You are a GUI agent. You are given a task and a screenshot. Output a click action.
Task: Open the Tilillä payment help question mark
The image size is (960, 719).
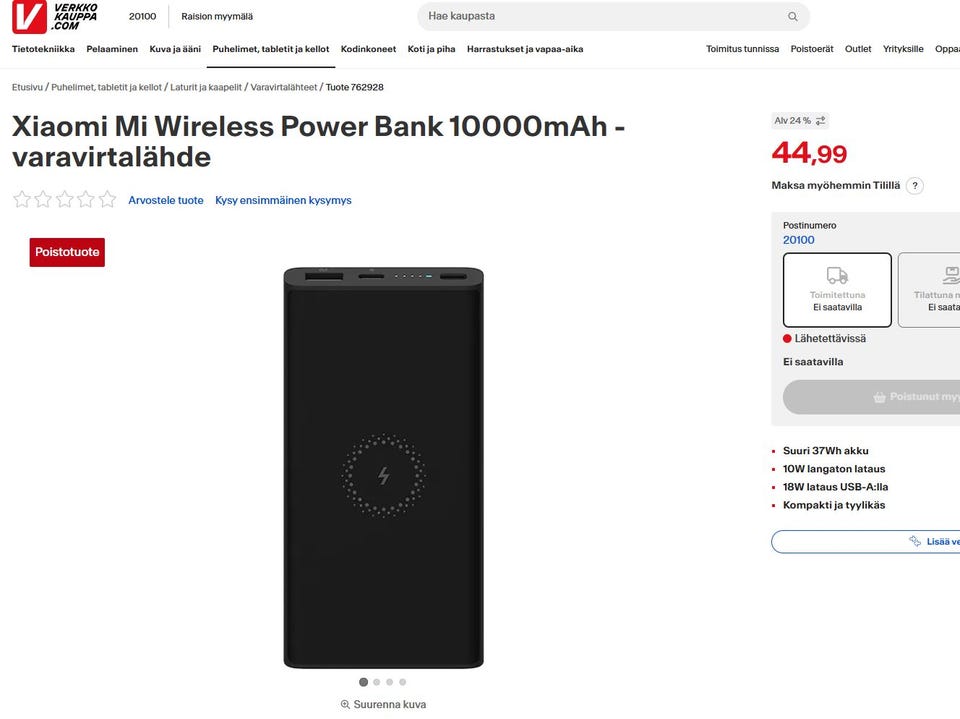click(914, 186)
